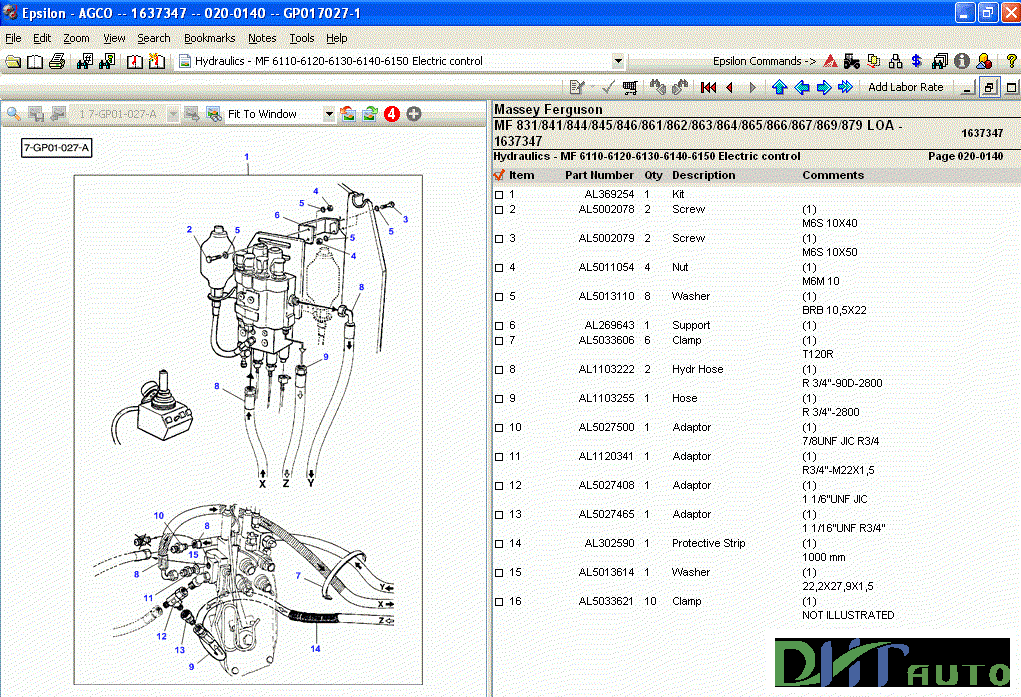The height and width of the screenshot is (697, 1021).
Task: Check the checkbox for item 1 Kit
Action: tap(497, 194)
